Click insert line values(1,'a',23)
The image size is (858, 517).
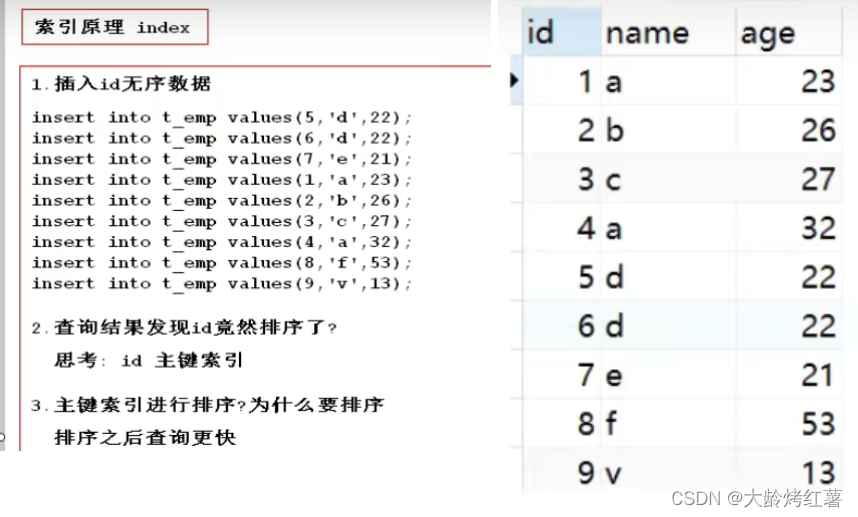[221, 180]
